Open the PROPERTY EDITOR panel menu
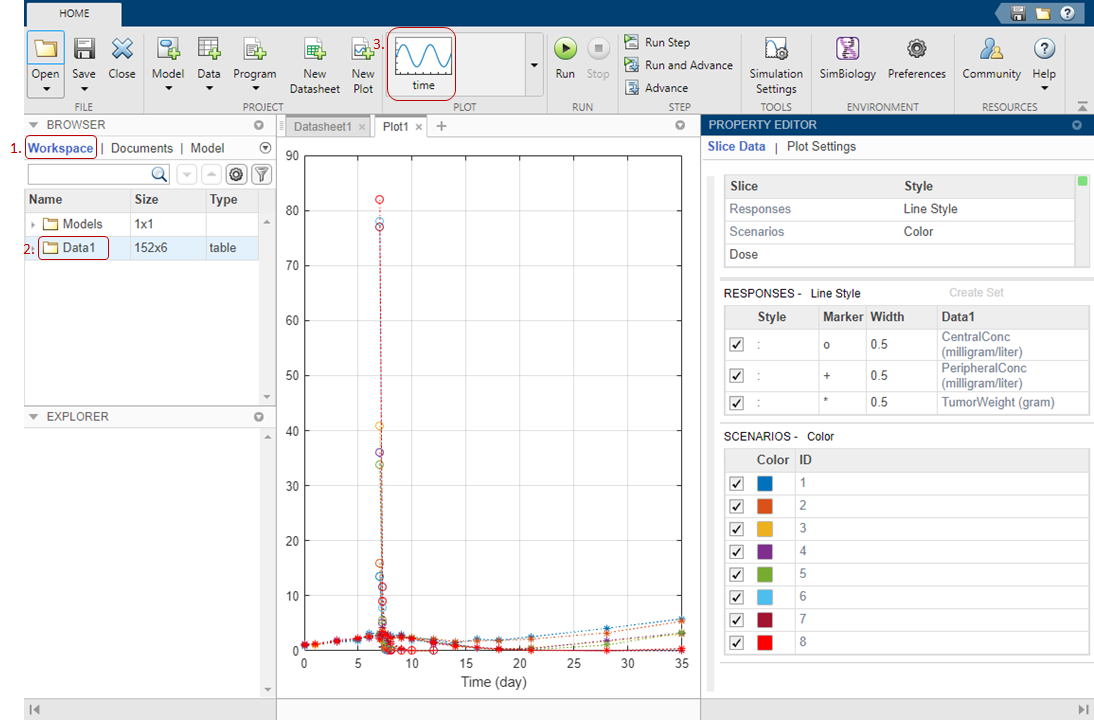The image size is (1094, 720). point(1077,125)
